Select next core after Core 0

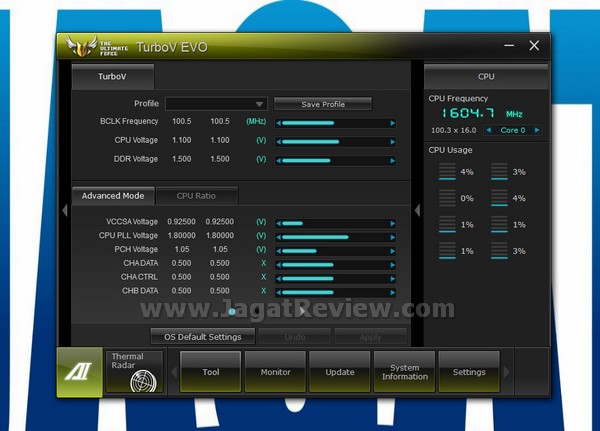[x=537, y=130]
